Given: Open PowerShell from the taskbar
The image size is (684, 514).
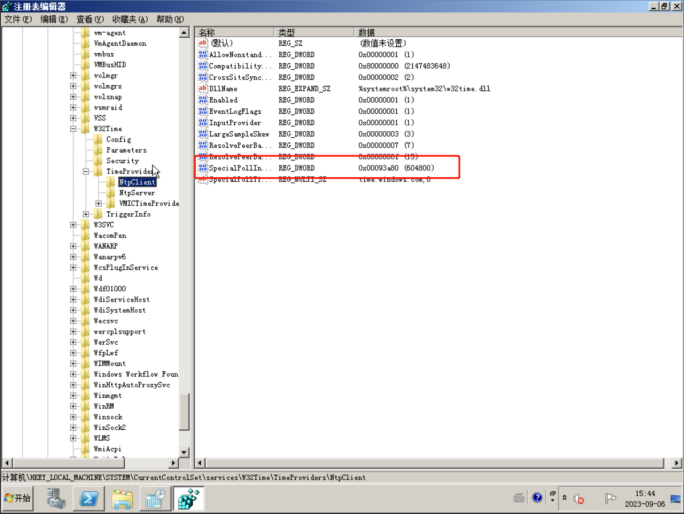Looking at the screenshot, I should coord(89,497).
